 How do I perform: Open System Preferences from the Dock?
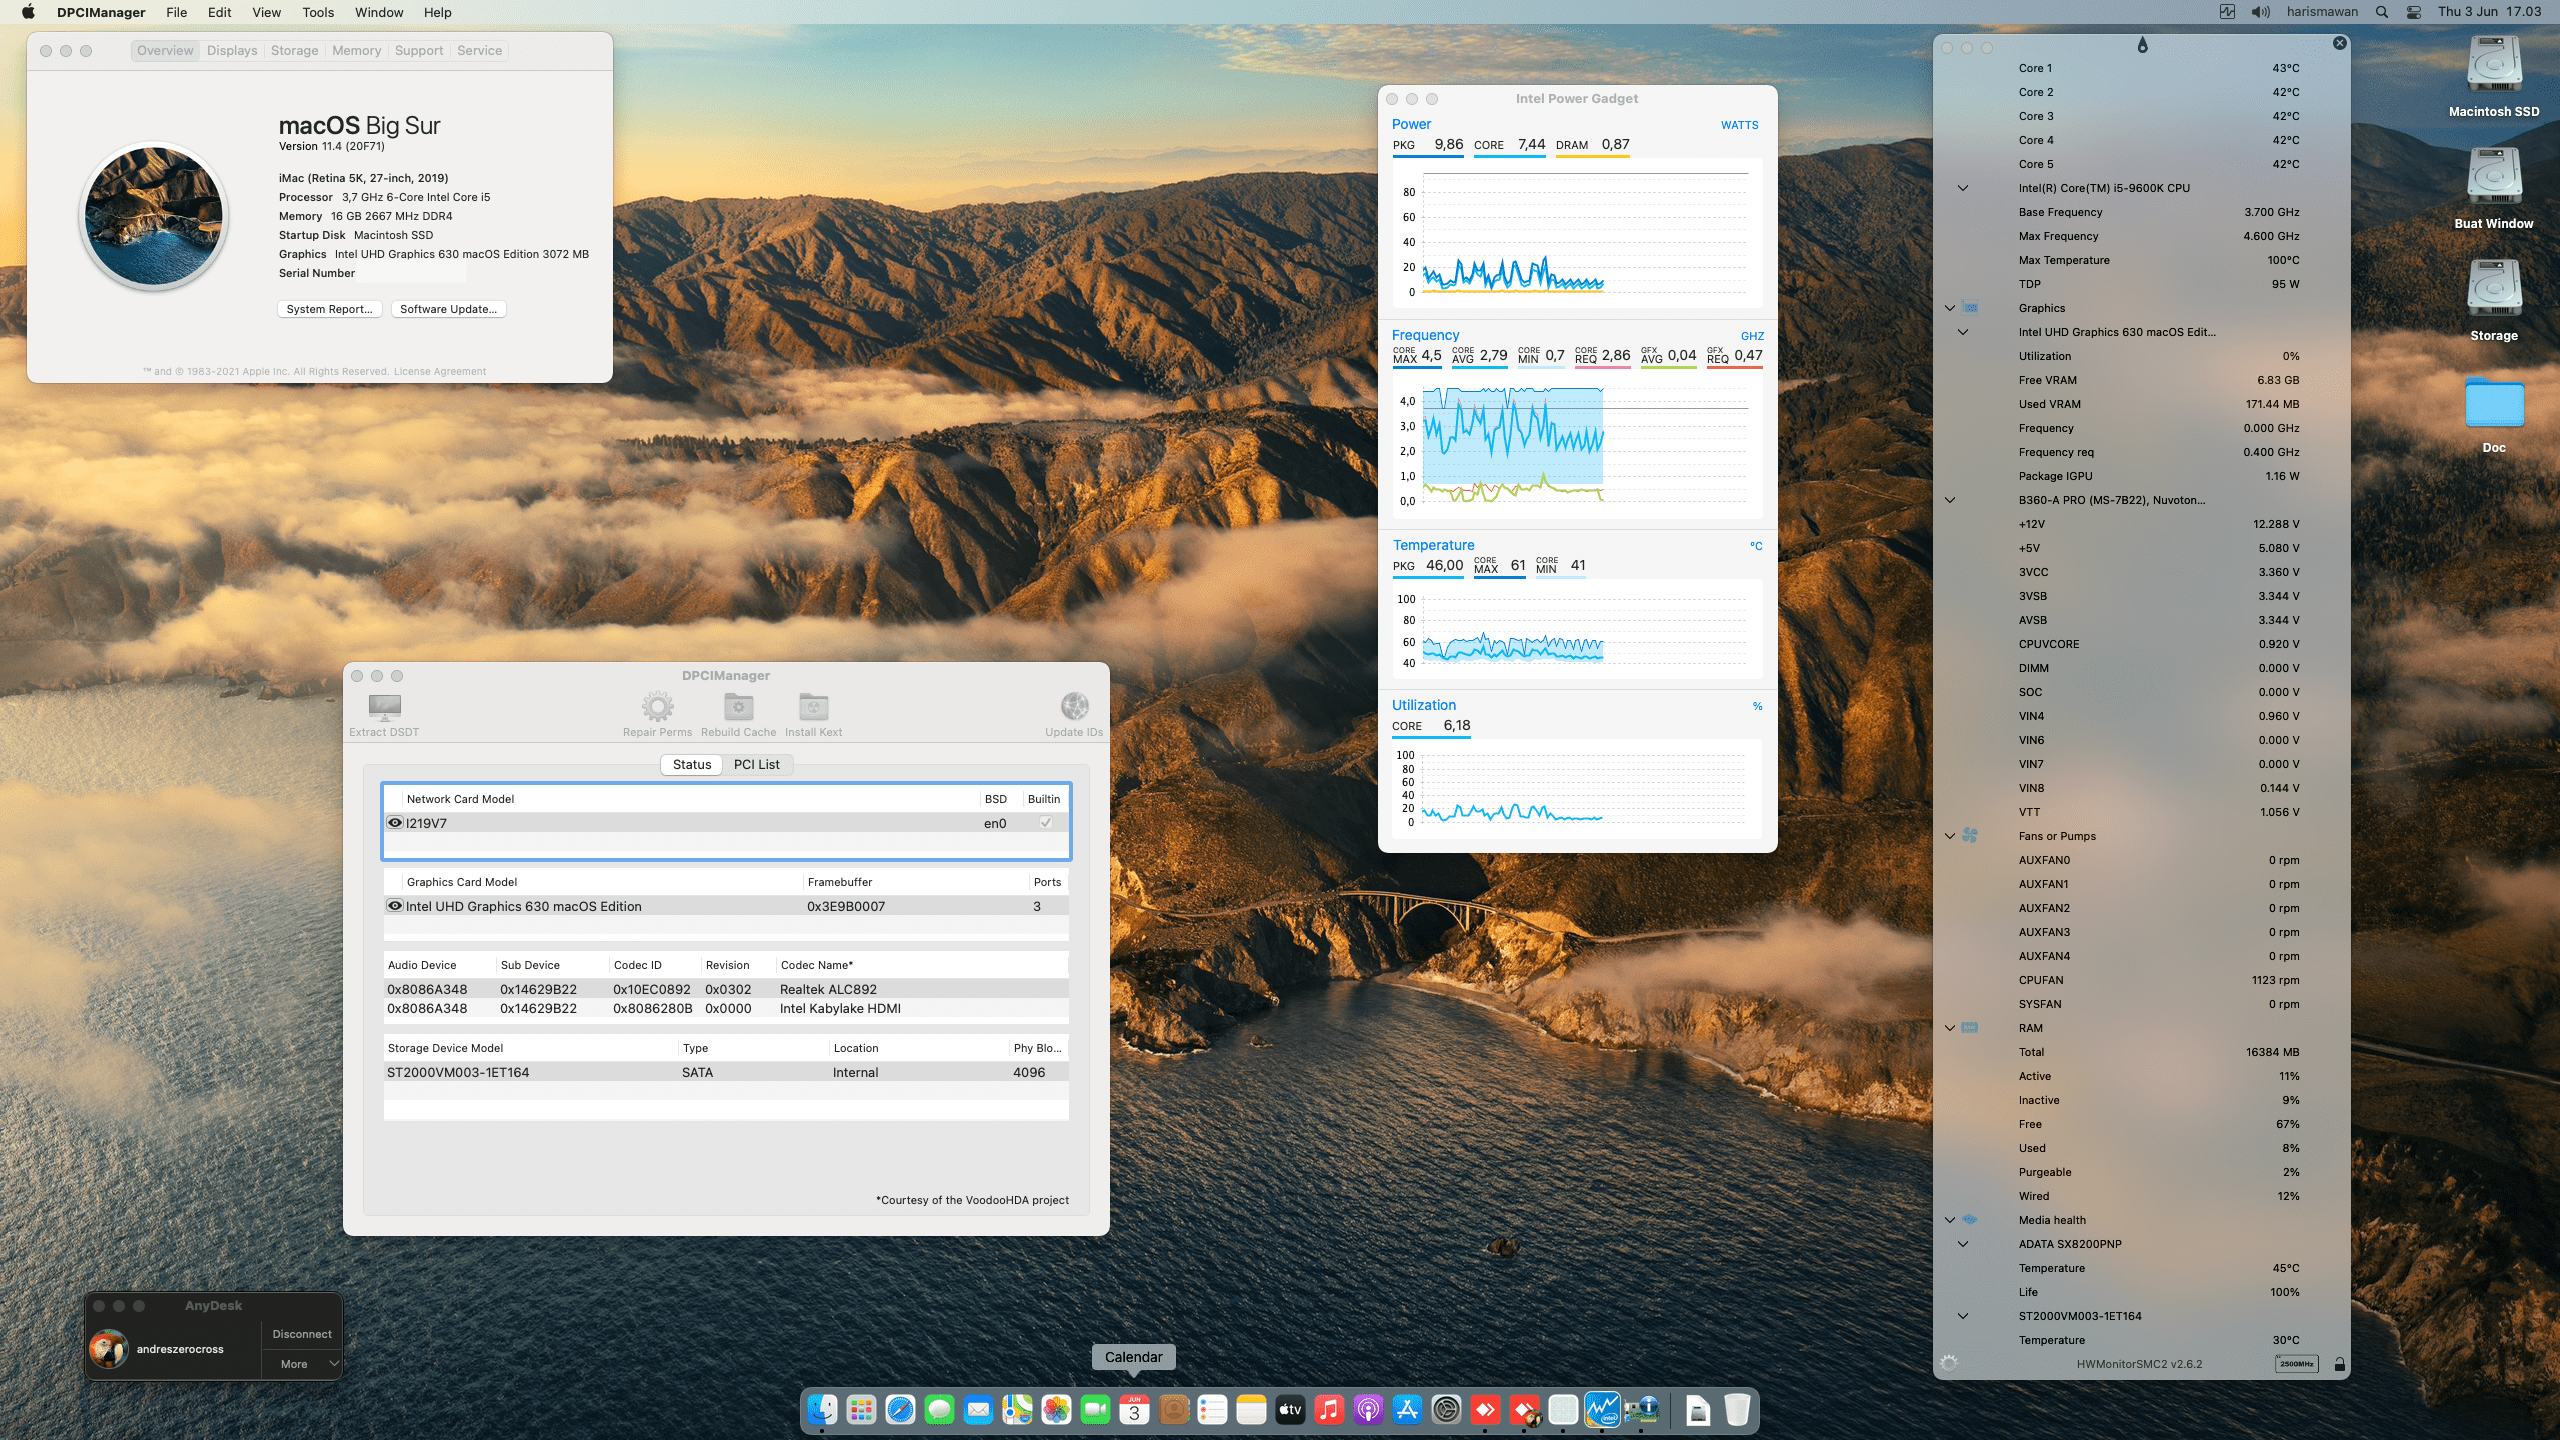click(x=1446, y=1410)
